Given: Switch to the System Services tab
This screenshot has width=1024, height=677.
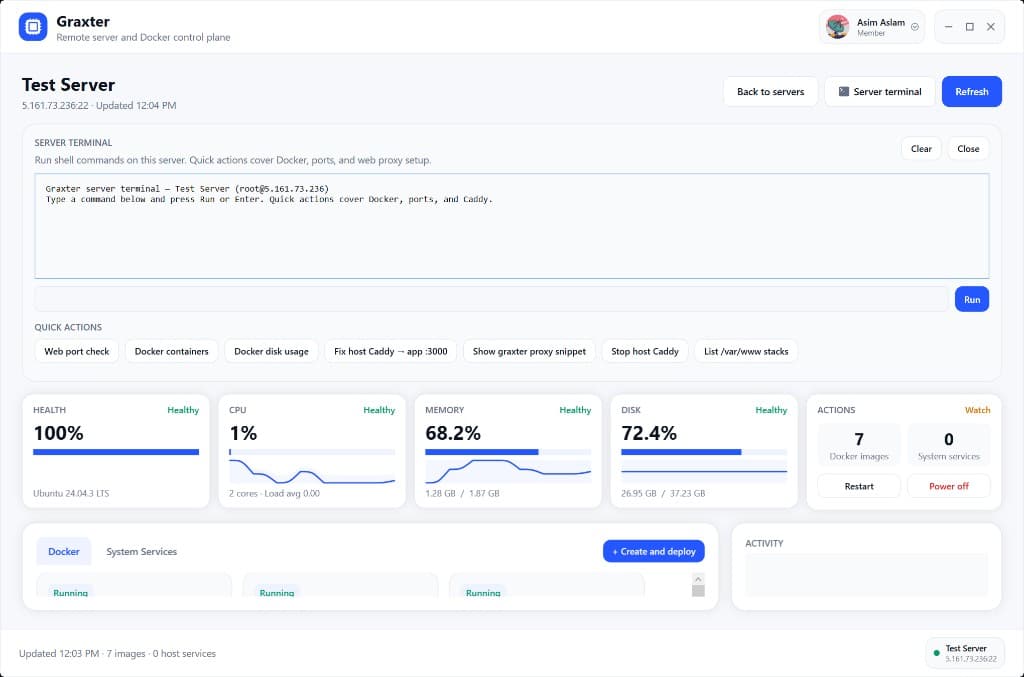Looking at the screenshot, I should coord(142,552).
